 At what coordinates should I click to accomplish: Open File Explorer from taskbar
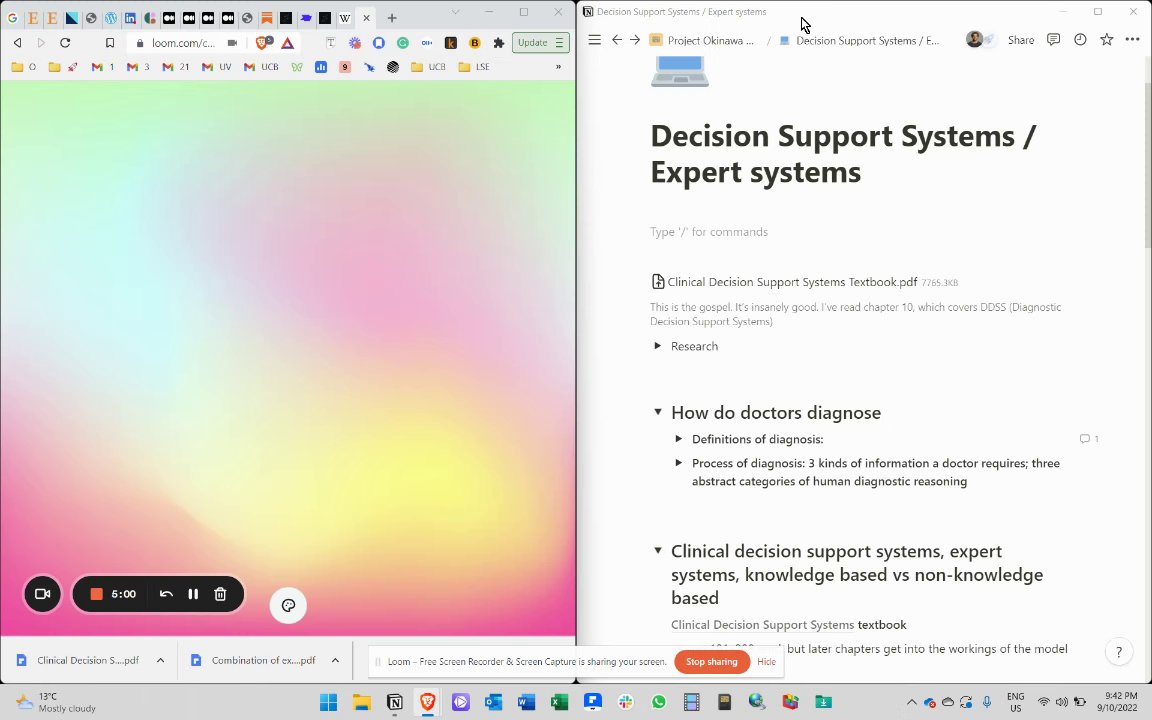click(x=361, y=702)
